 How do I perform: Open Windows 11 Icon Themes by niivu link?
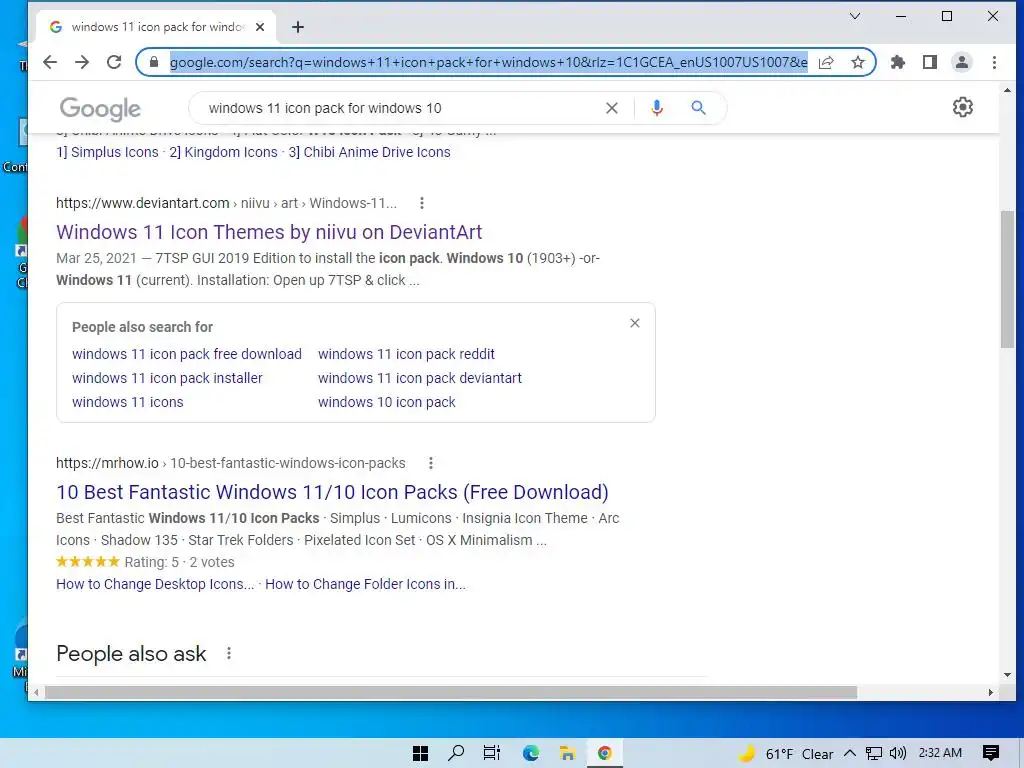[x=269, y=232]
